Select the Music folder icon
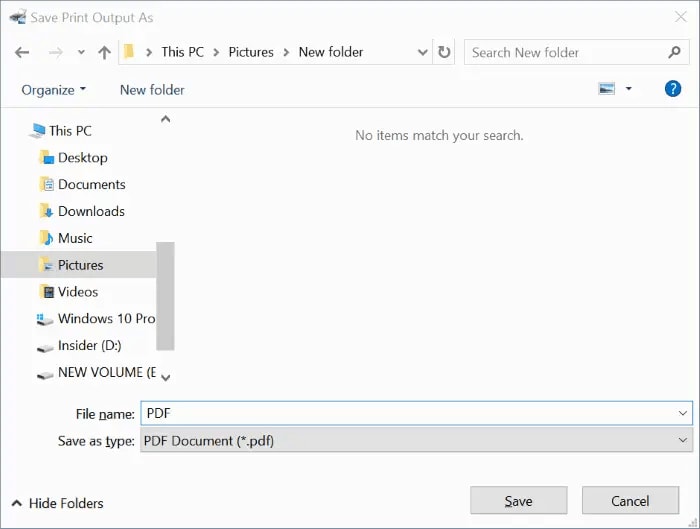700x529 pixels. click(x=46, y=238)
